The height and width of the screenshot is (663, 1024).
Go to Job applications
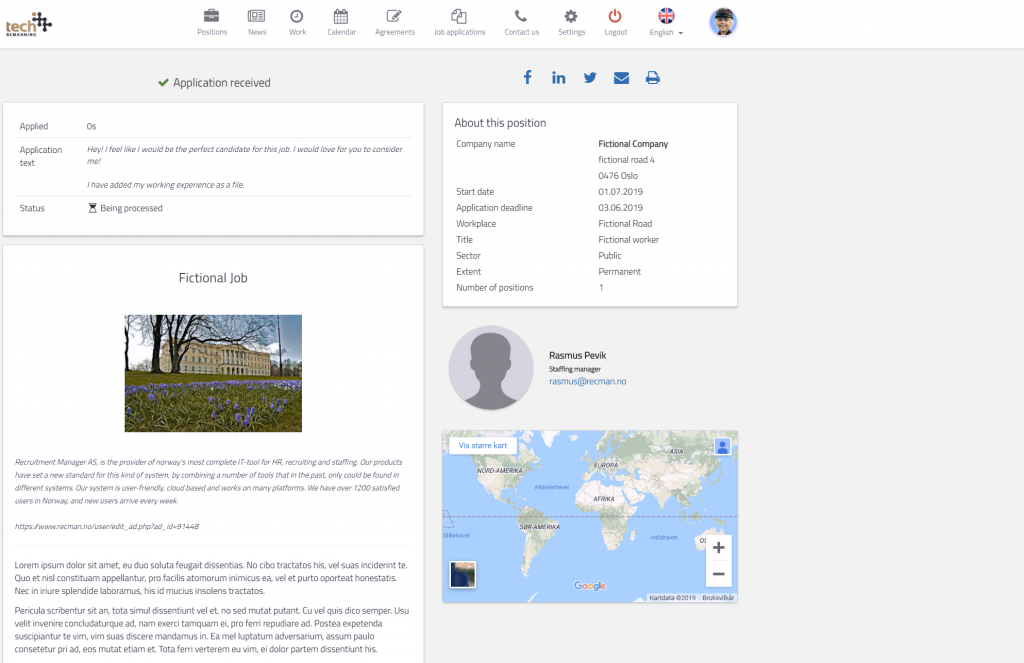click(x=459, y=22)
